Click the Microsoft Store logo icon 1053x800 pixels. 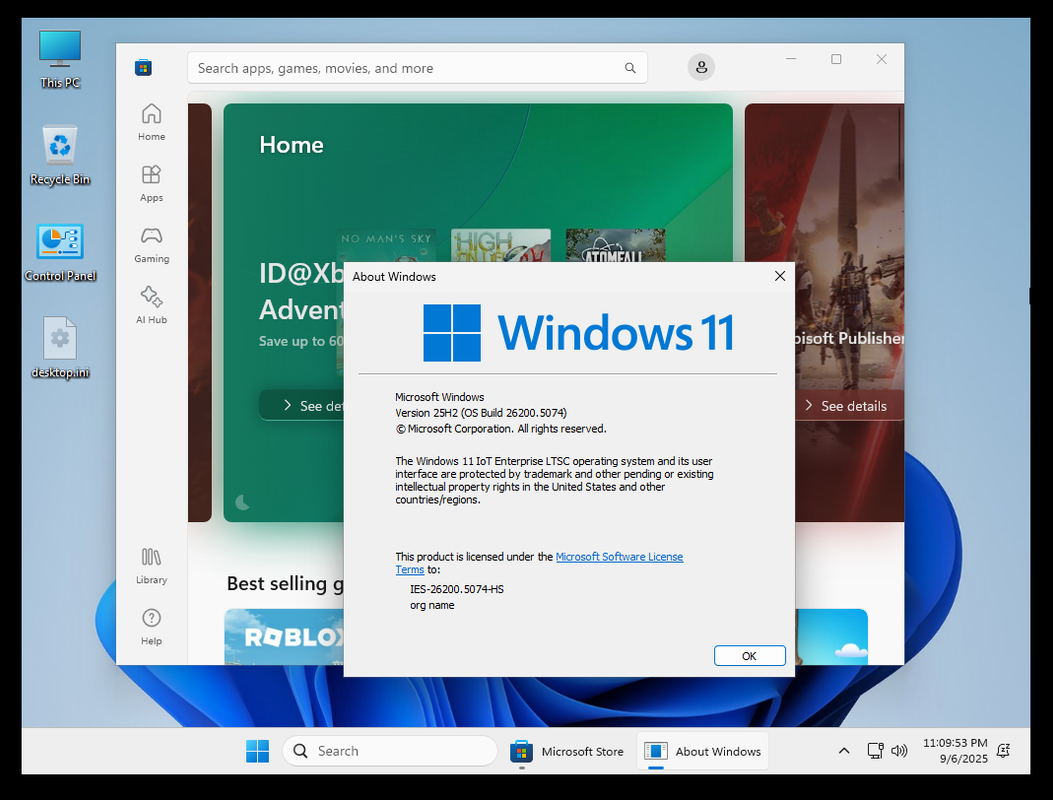(x=143, y=67)
